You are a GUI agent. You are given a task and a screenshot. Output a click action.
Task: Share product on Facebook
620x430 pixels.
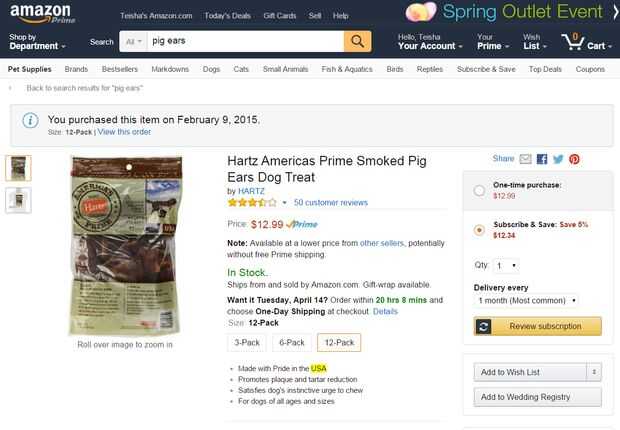(542, 159)
